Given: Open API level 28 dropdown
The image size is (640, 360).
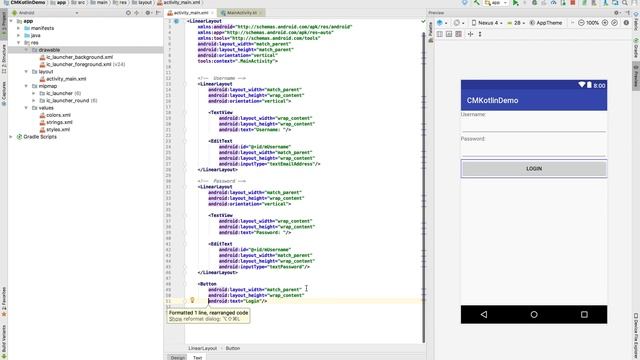Looking at the screenshot, I should tap(516, 23).
